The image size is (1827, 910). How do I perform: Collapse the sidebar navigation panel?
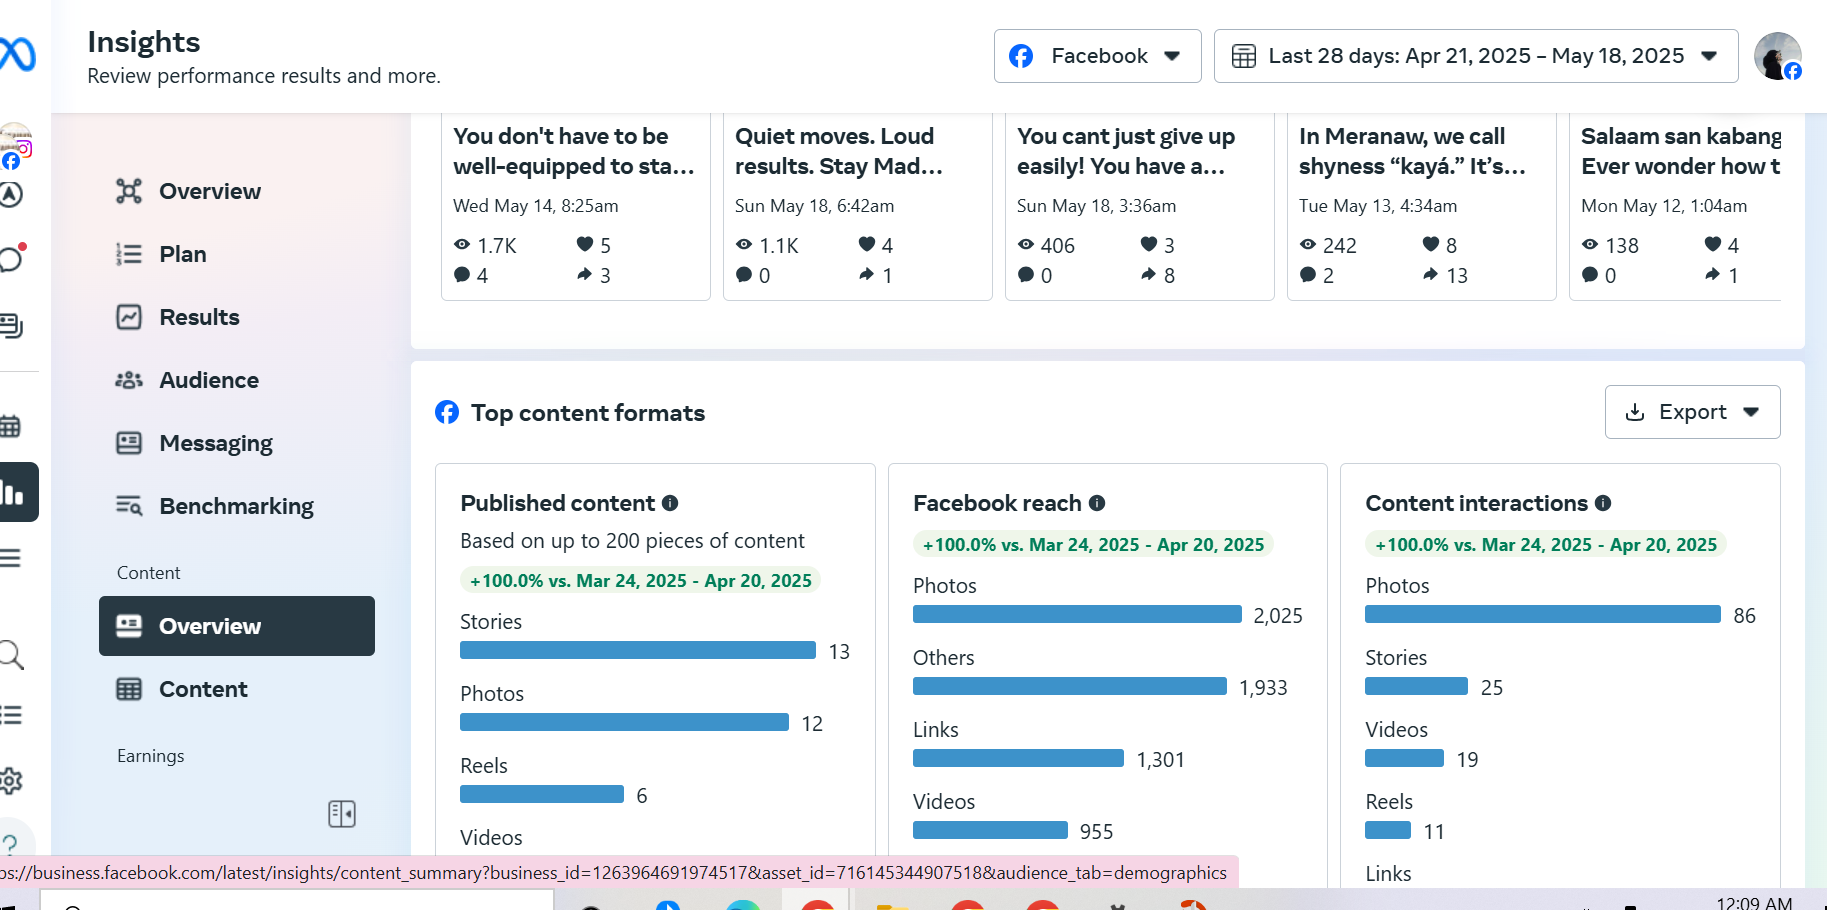342,814
